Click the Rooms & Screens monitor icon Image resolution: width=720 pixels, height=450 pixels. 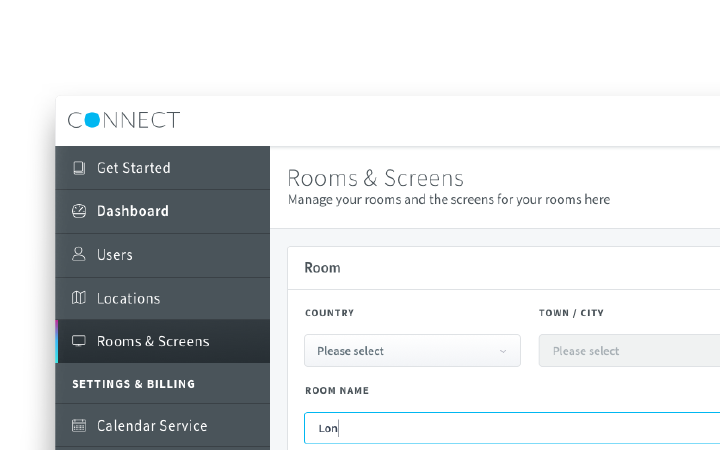79,341
